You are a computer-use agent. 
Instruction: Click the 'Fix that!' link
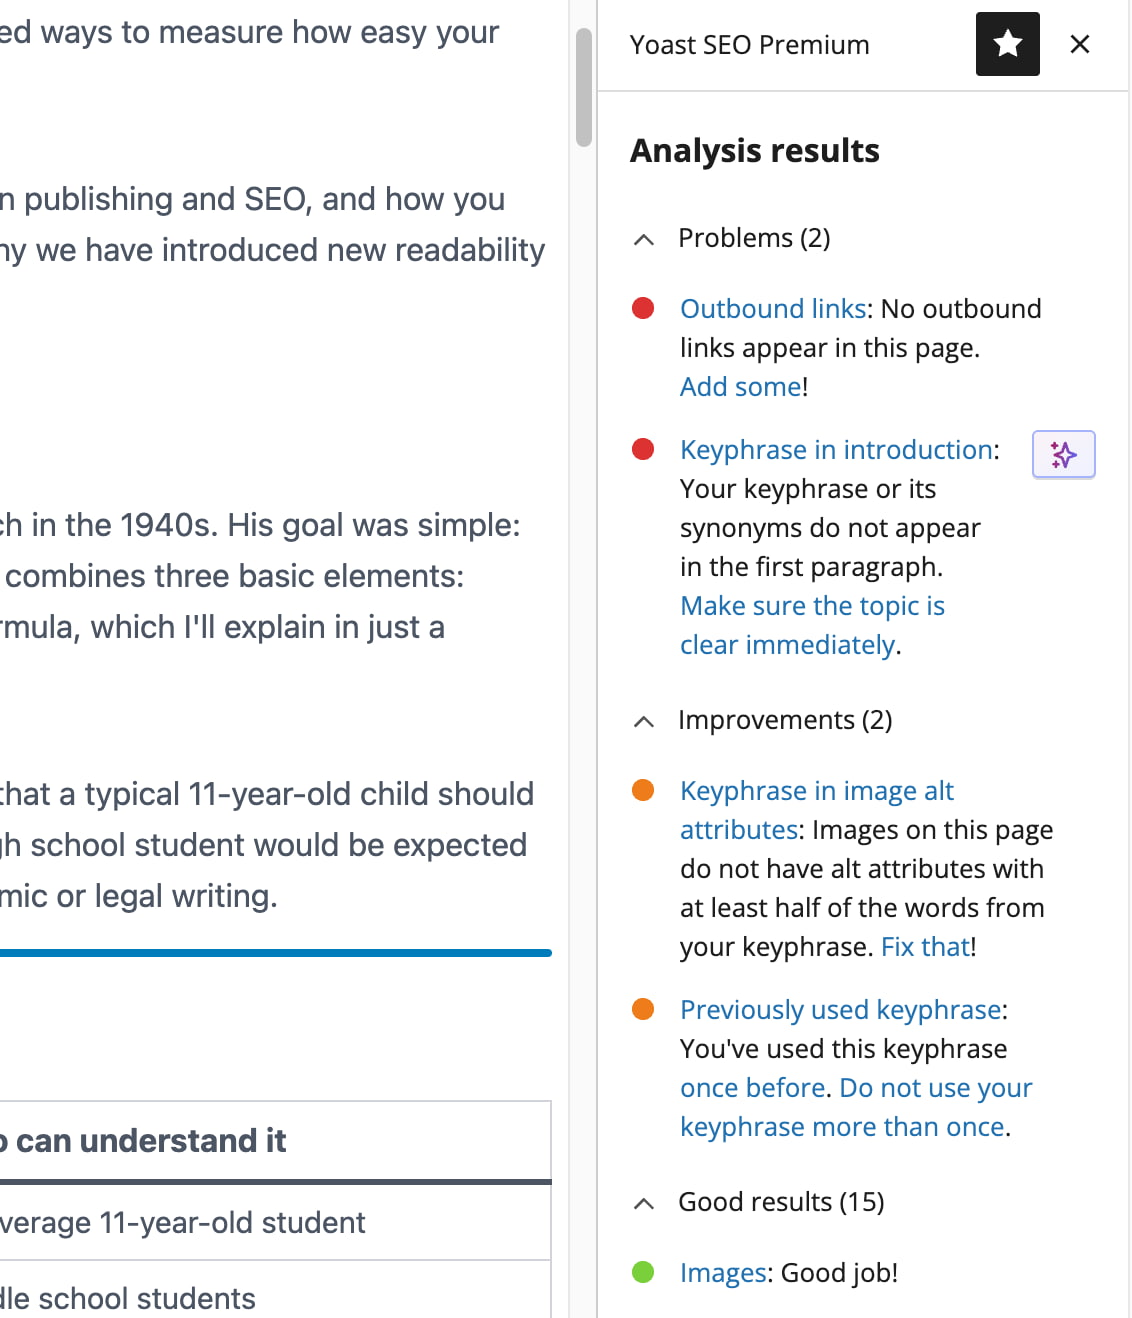point(923,946)
